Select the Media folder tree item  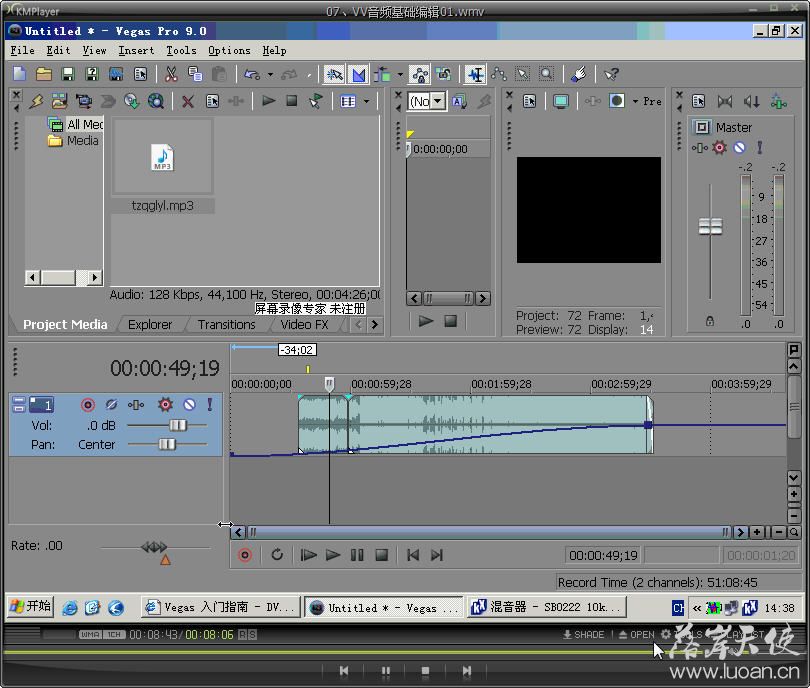coord(73,140)
